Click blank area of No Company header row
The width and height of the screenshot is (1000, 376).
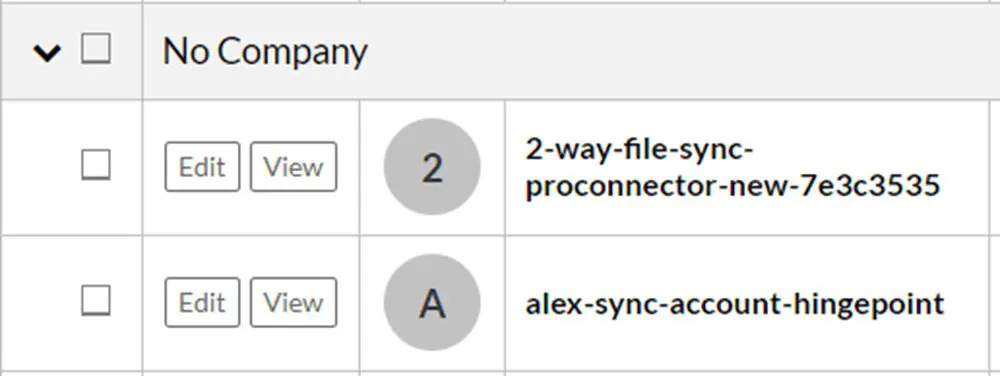pos(676,52)
